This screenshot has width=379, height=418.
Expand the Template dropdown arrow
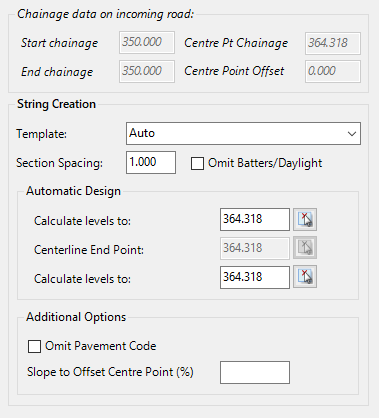point(352,134)
